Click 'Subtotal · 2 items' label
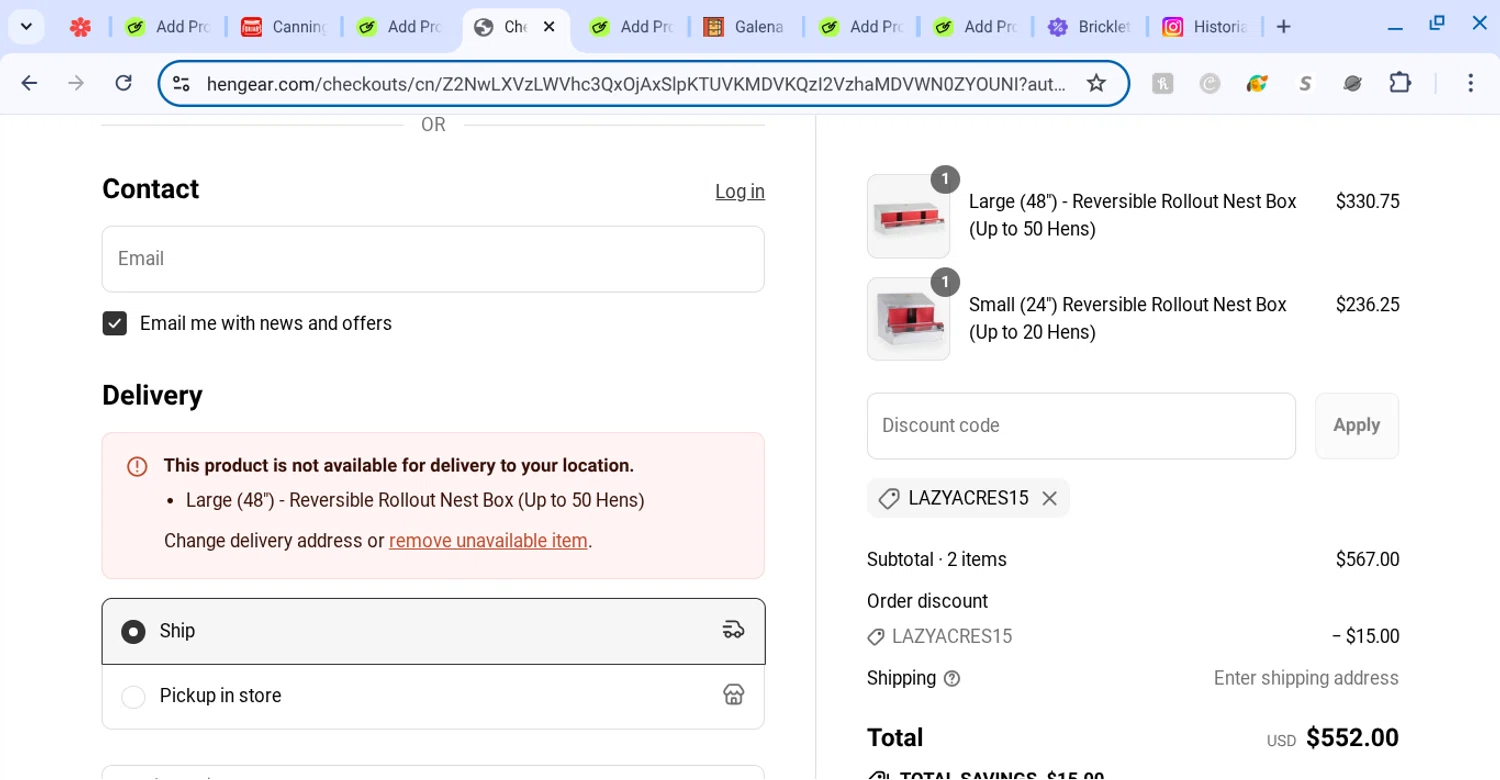Image resolution: width=1500 pixels, height=780 pixels. tap(937, 560)
